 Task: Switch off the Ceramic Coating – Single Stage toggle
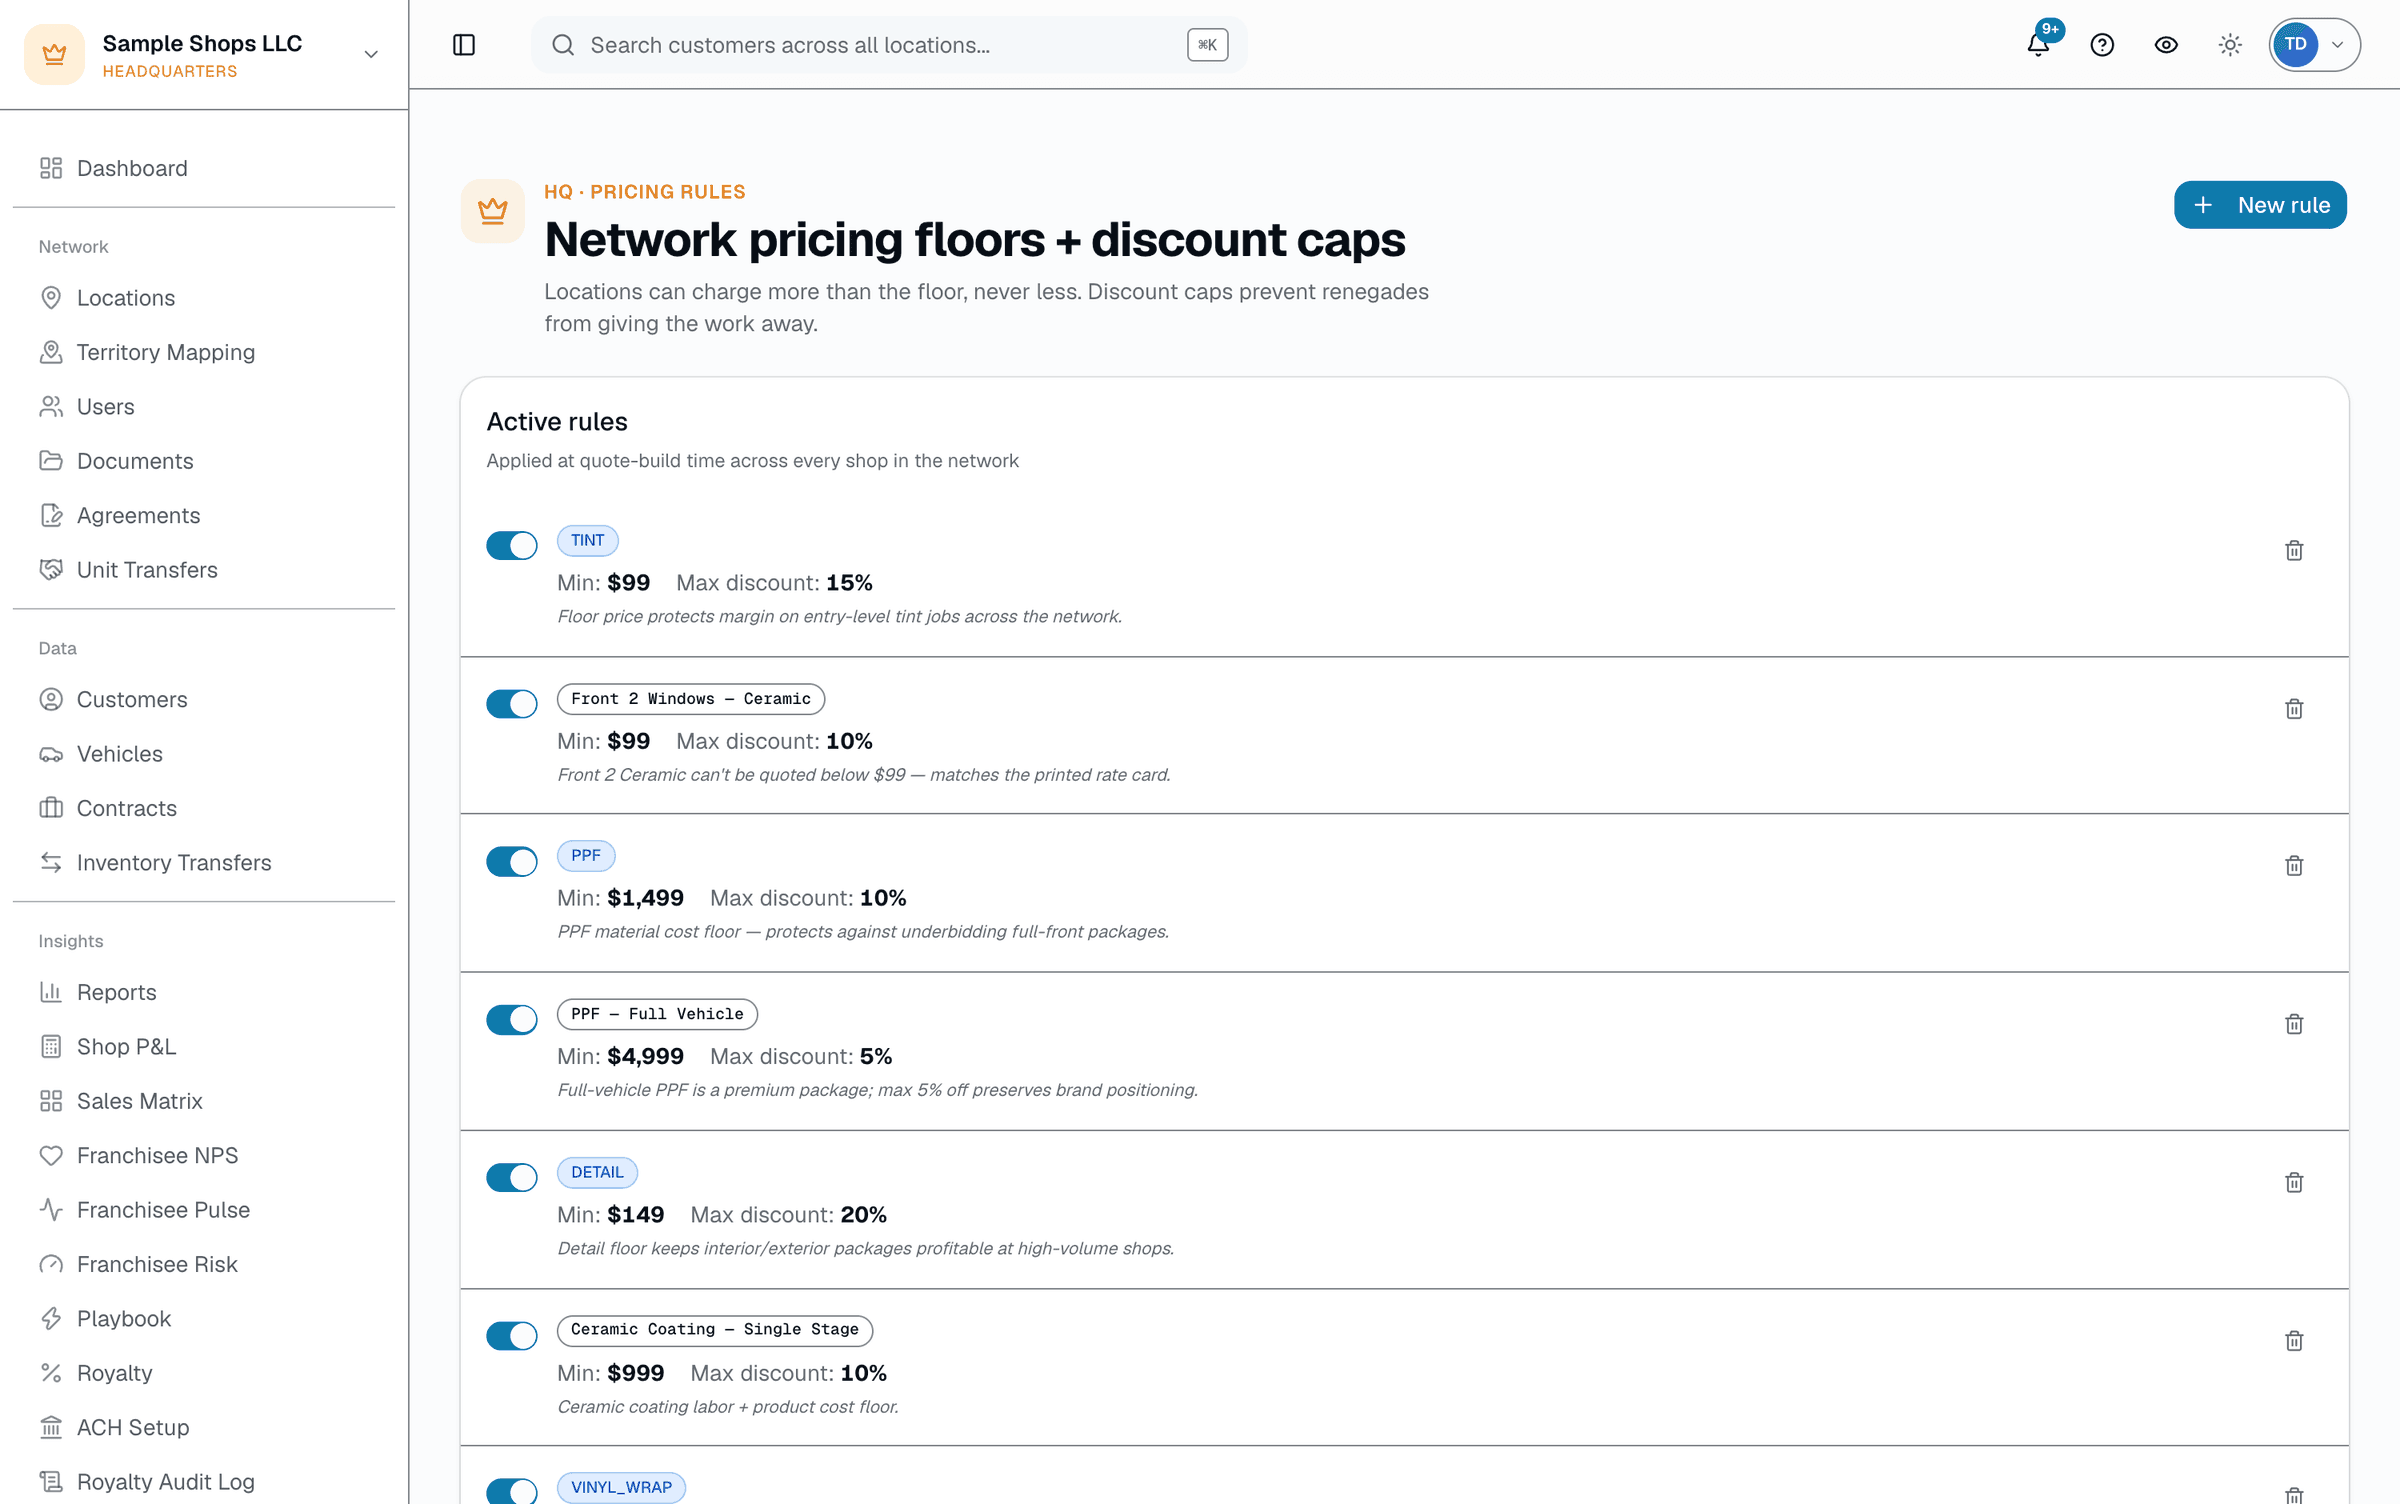[x=512, y=1335]
